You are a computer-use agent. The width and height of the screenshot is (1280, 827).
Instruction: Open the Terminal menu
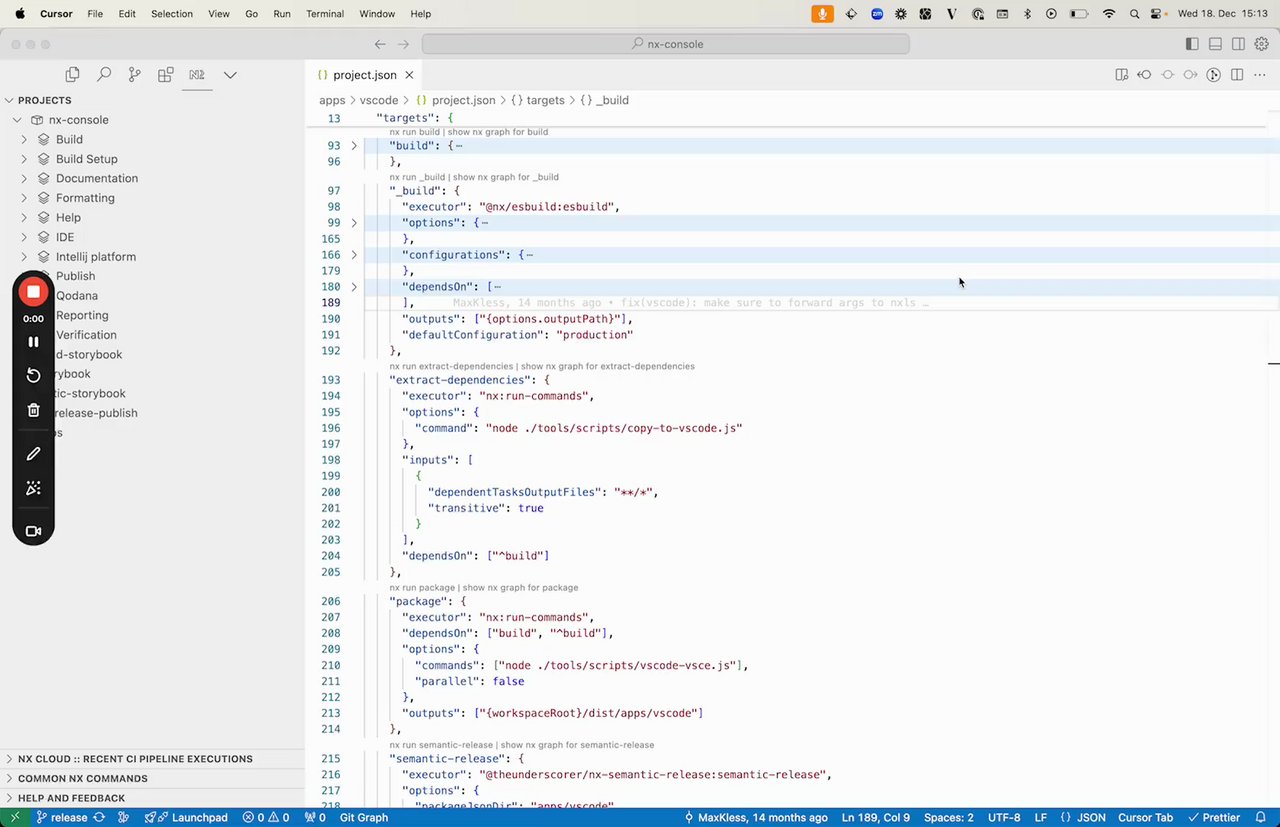tap(324, 14)
